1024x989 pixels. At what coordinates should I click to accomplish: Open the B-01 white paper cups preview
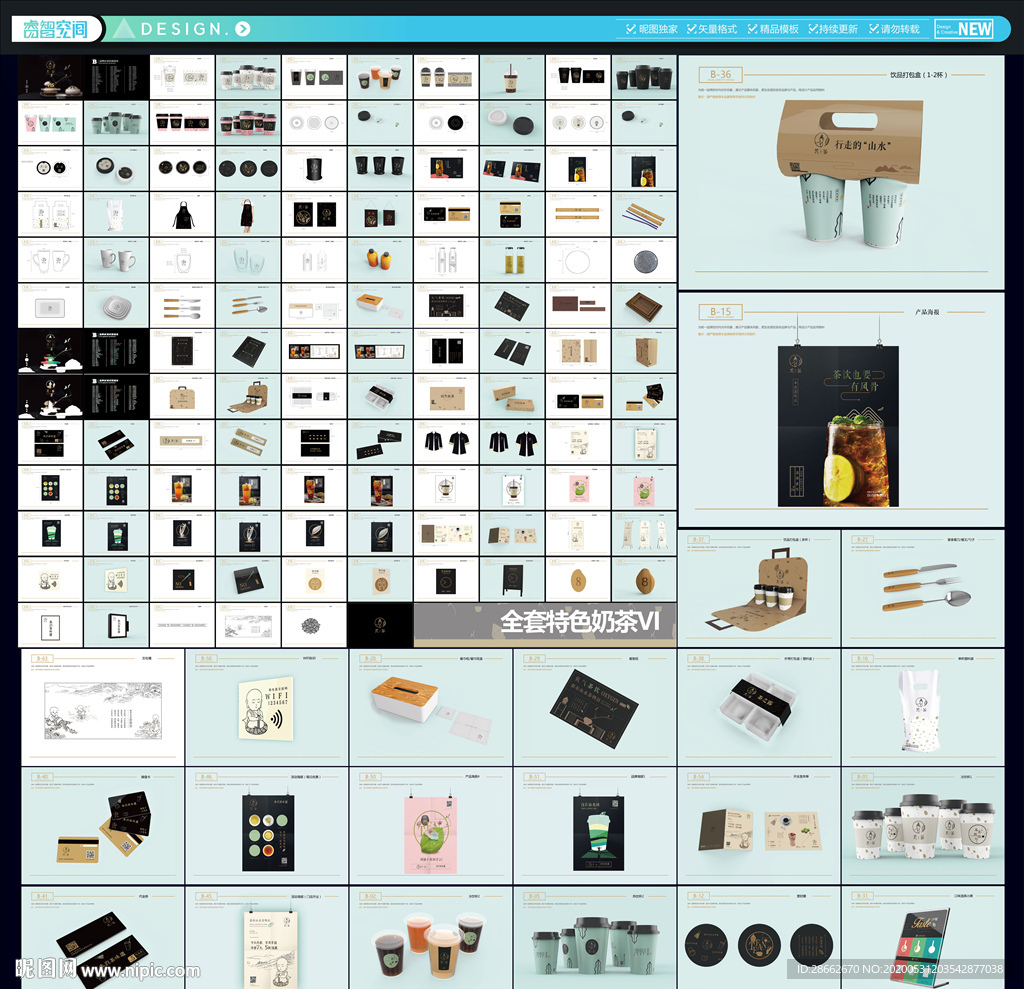point(923,826)
